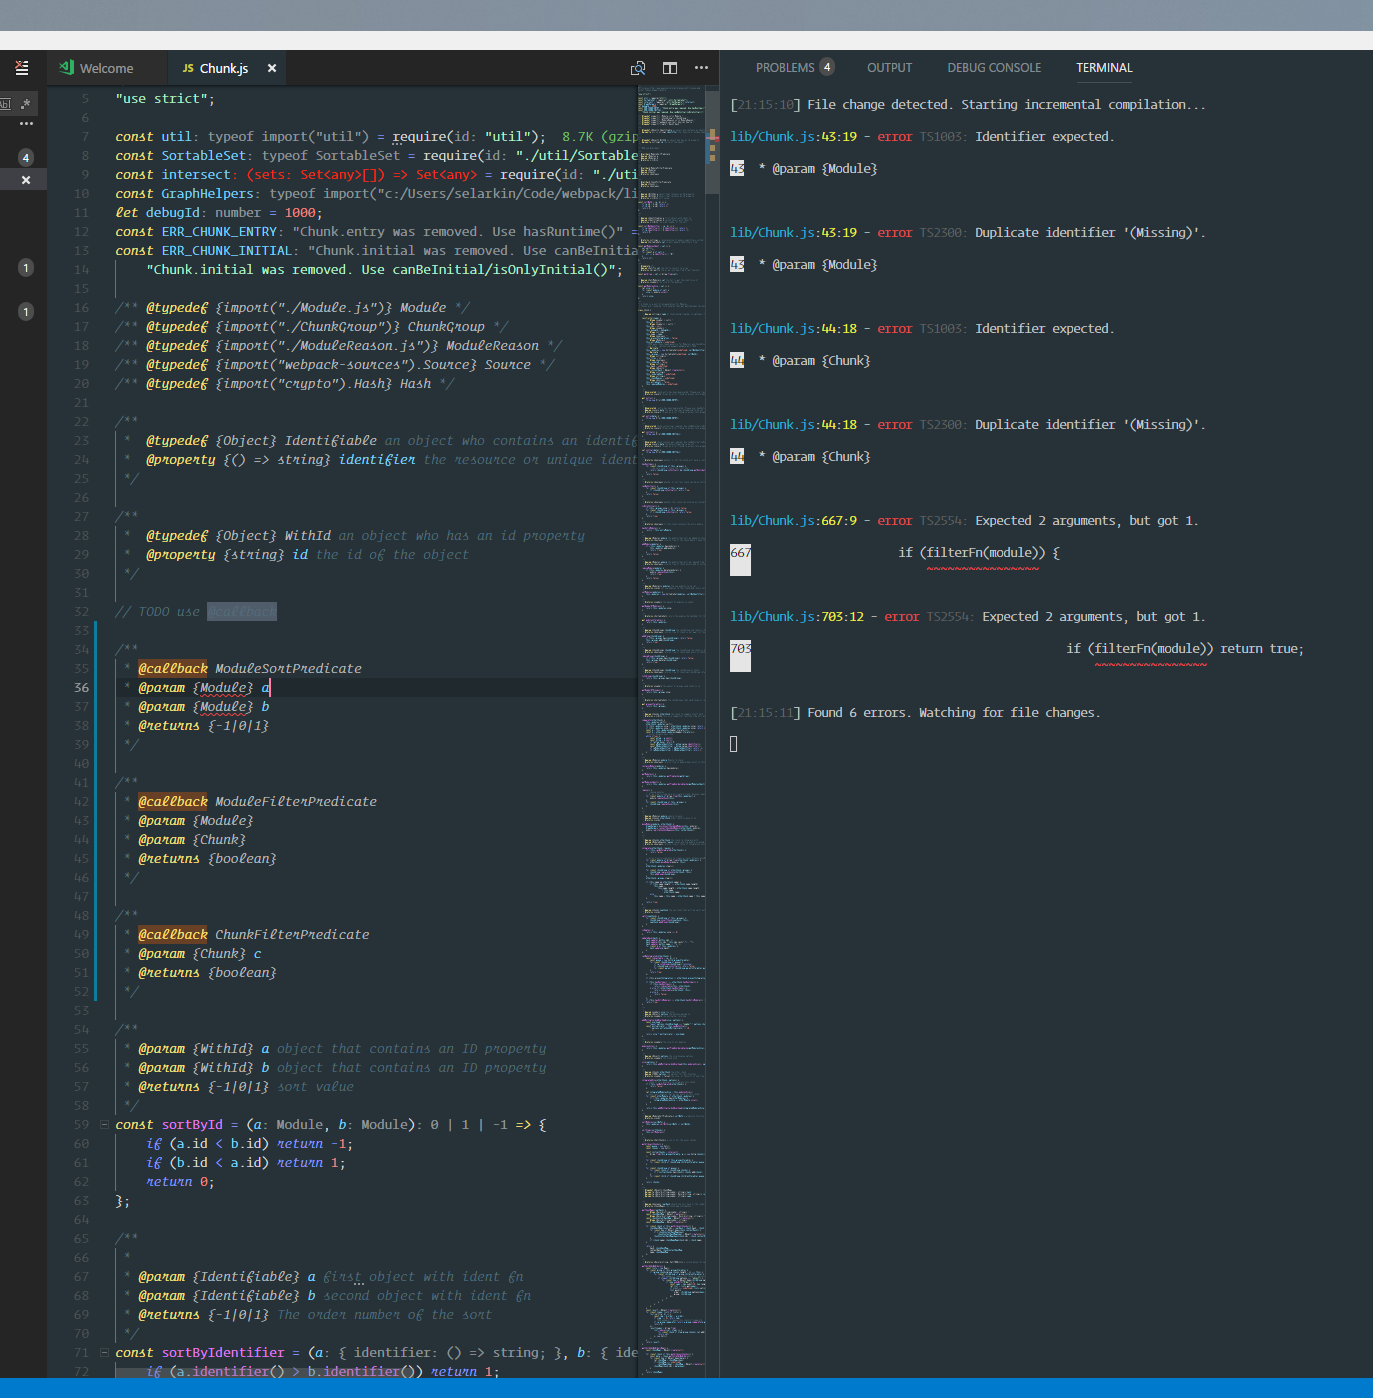The image size is (1373, 1398).
Task: Collapse the sortById function at line 59
Action: click(104, 1125)
